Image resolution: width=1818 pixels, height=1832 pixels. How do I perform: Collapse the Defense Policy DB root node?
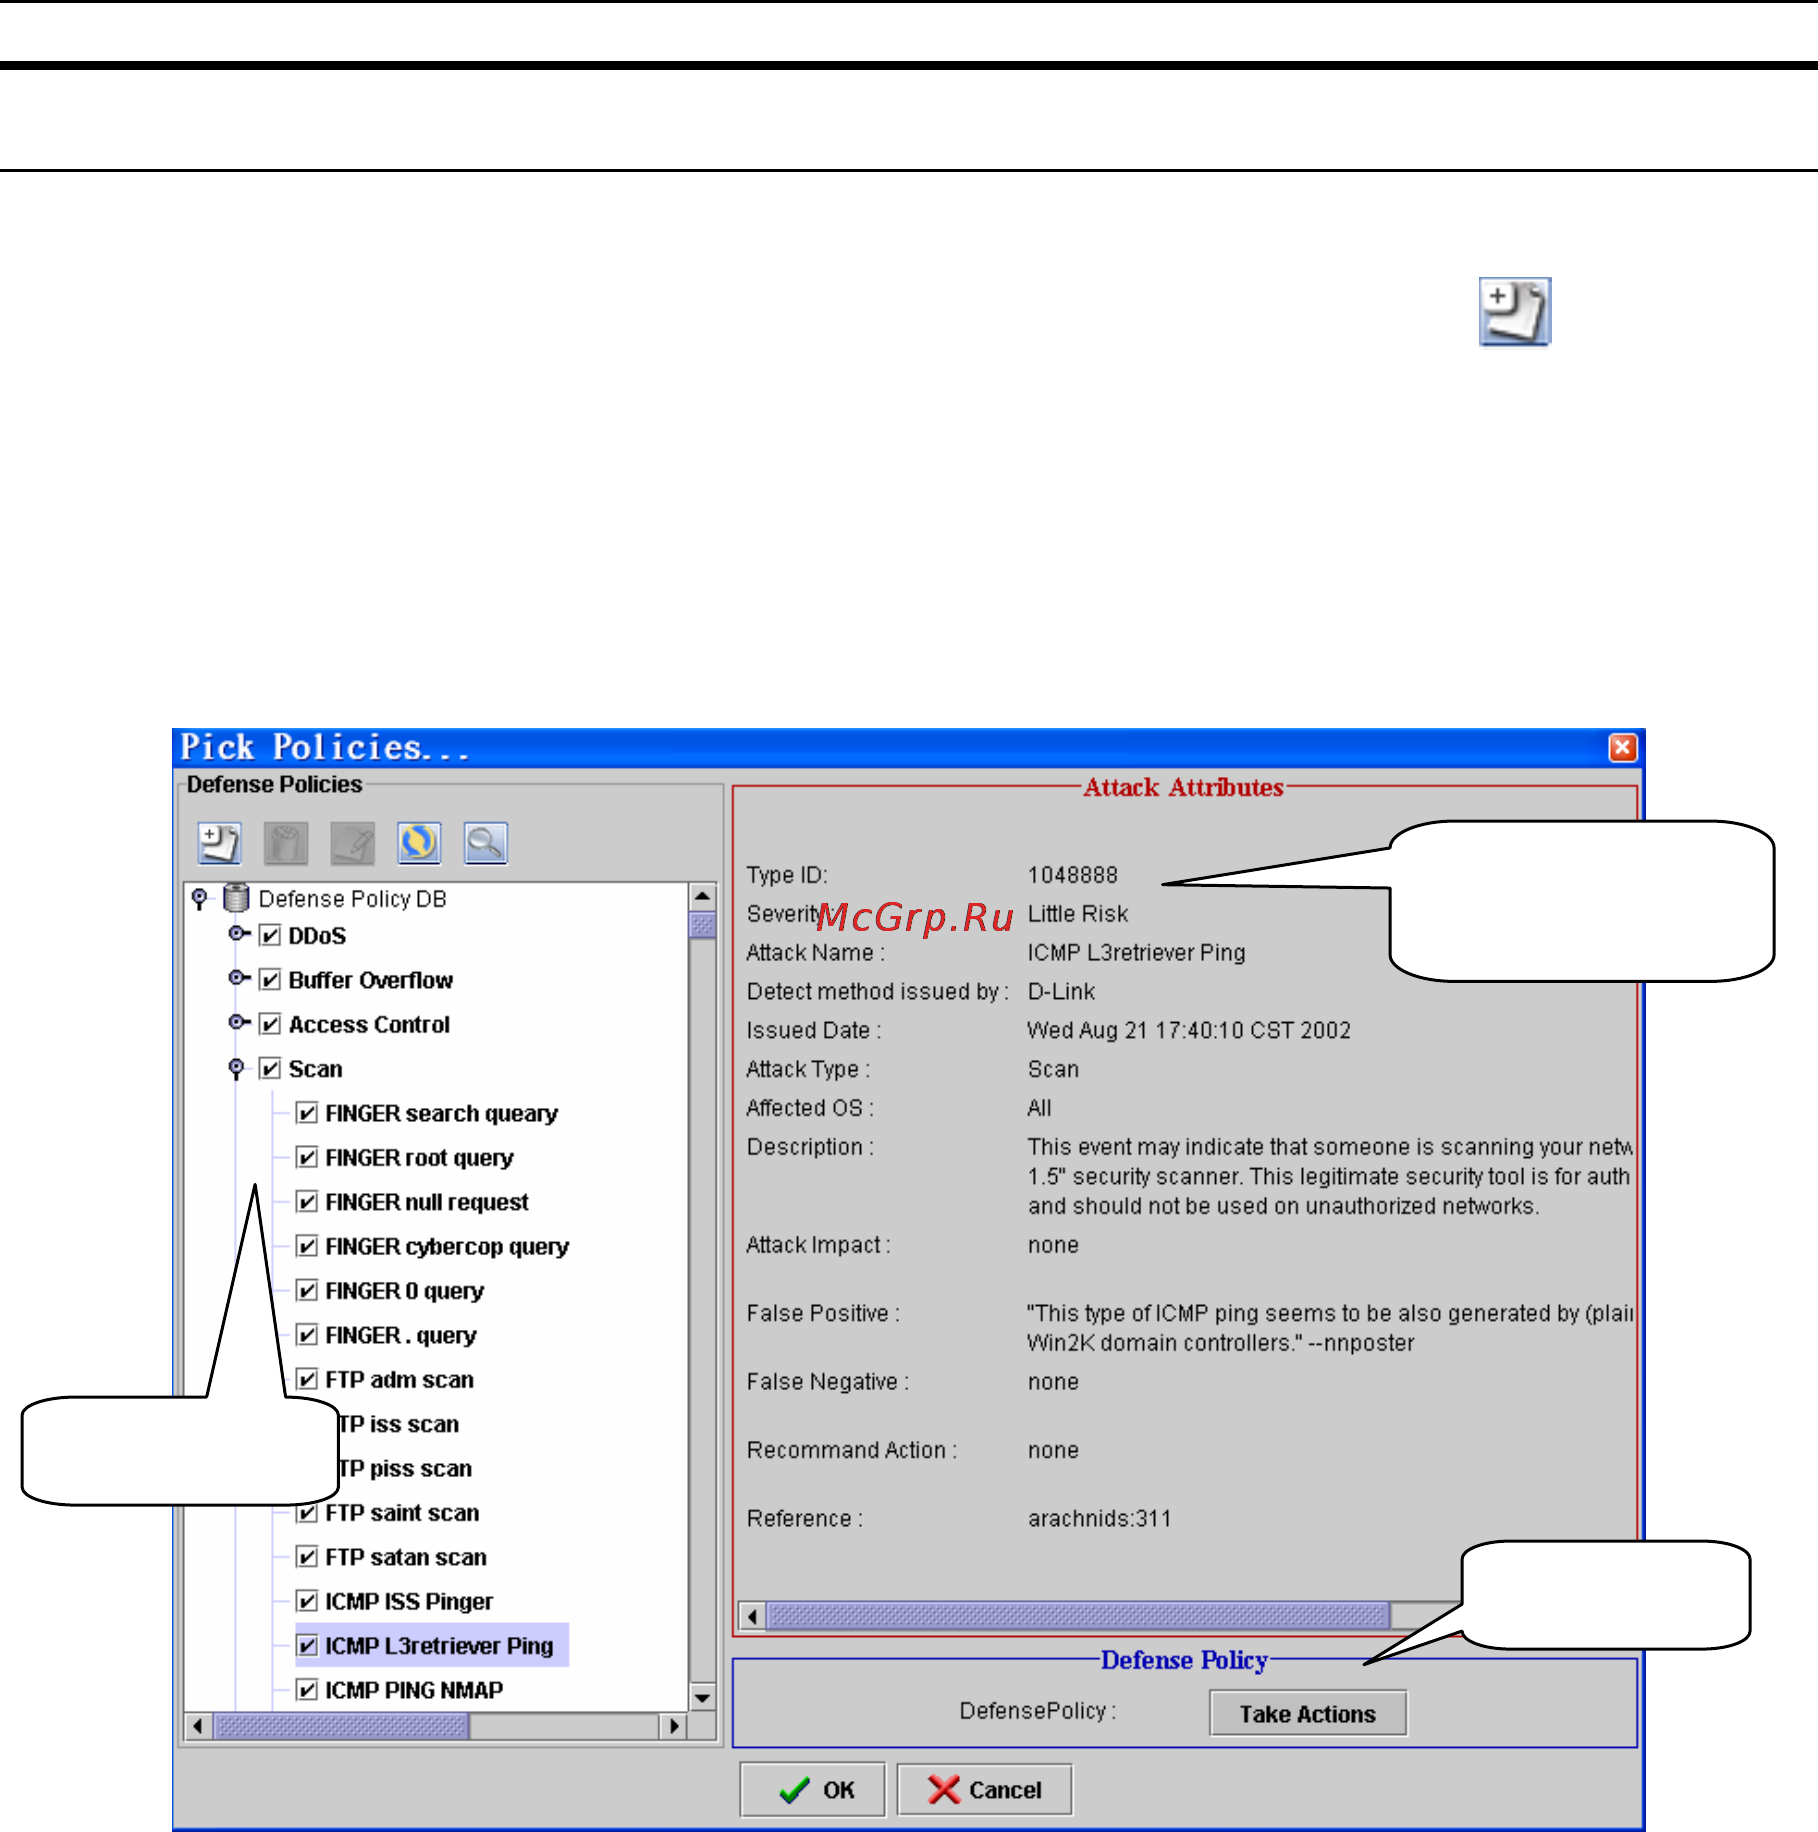tap(200, 898)
